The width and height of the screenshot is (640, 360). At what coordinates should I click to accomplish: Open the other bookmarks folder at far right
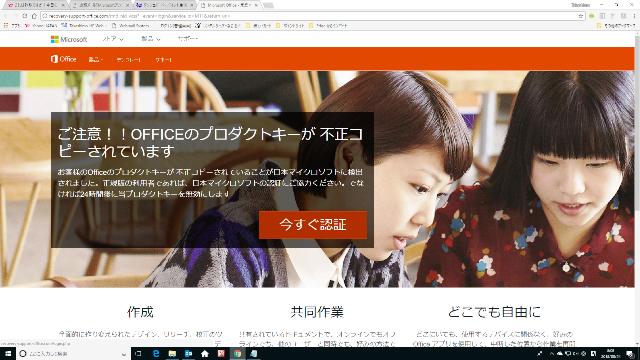[616, 26]
